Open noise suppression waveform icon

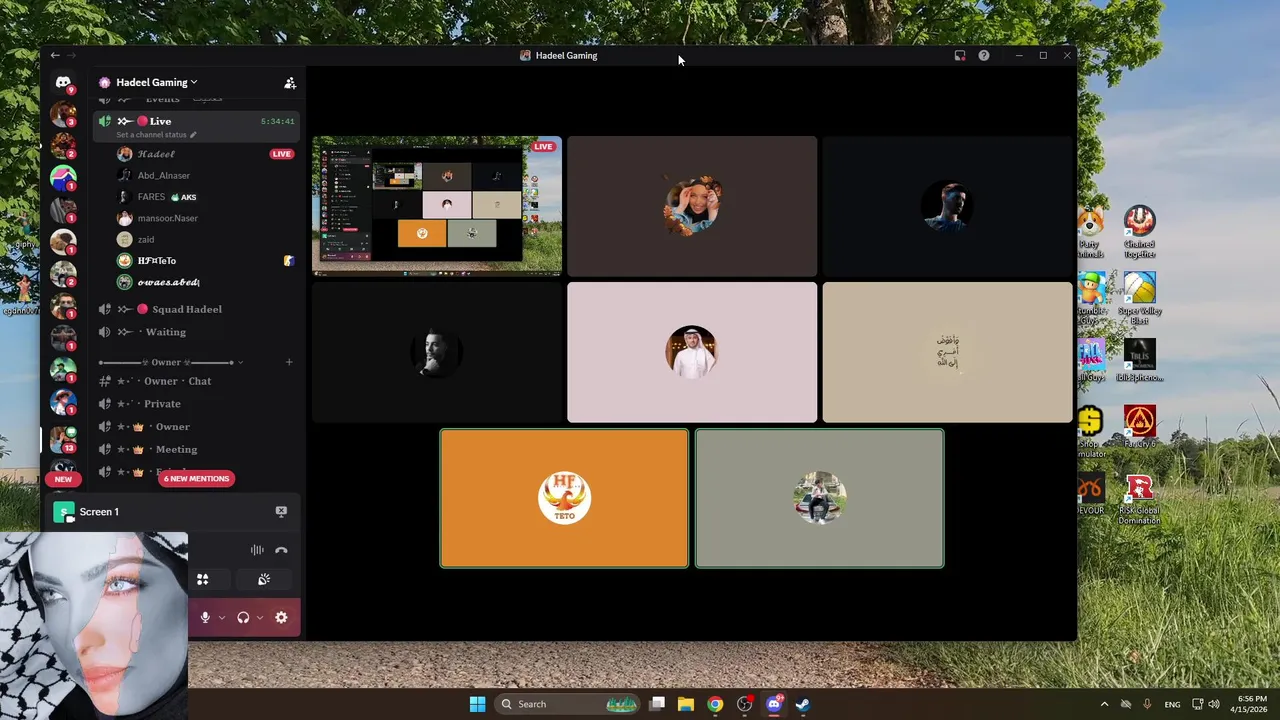(257, 550)
